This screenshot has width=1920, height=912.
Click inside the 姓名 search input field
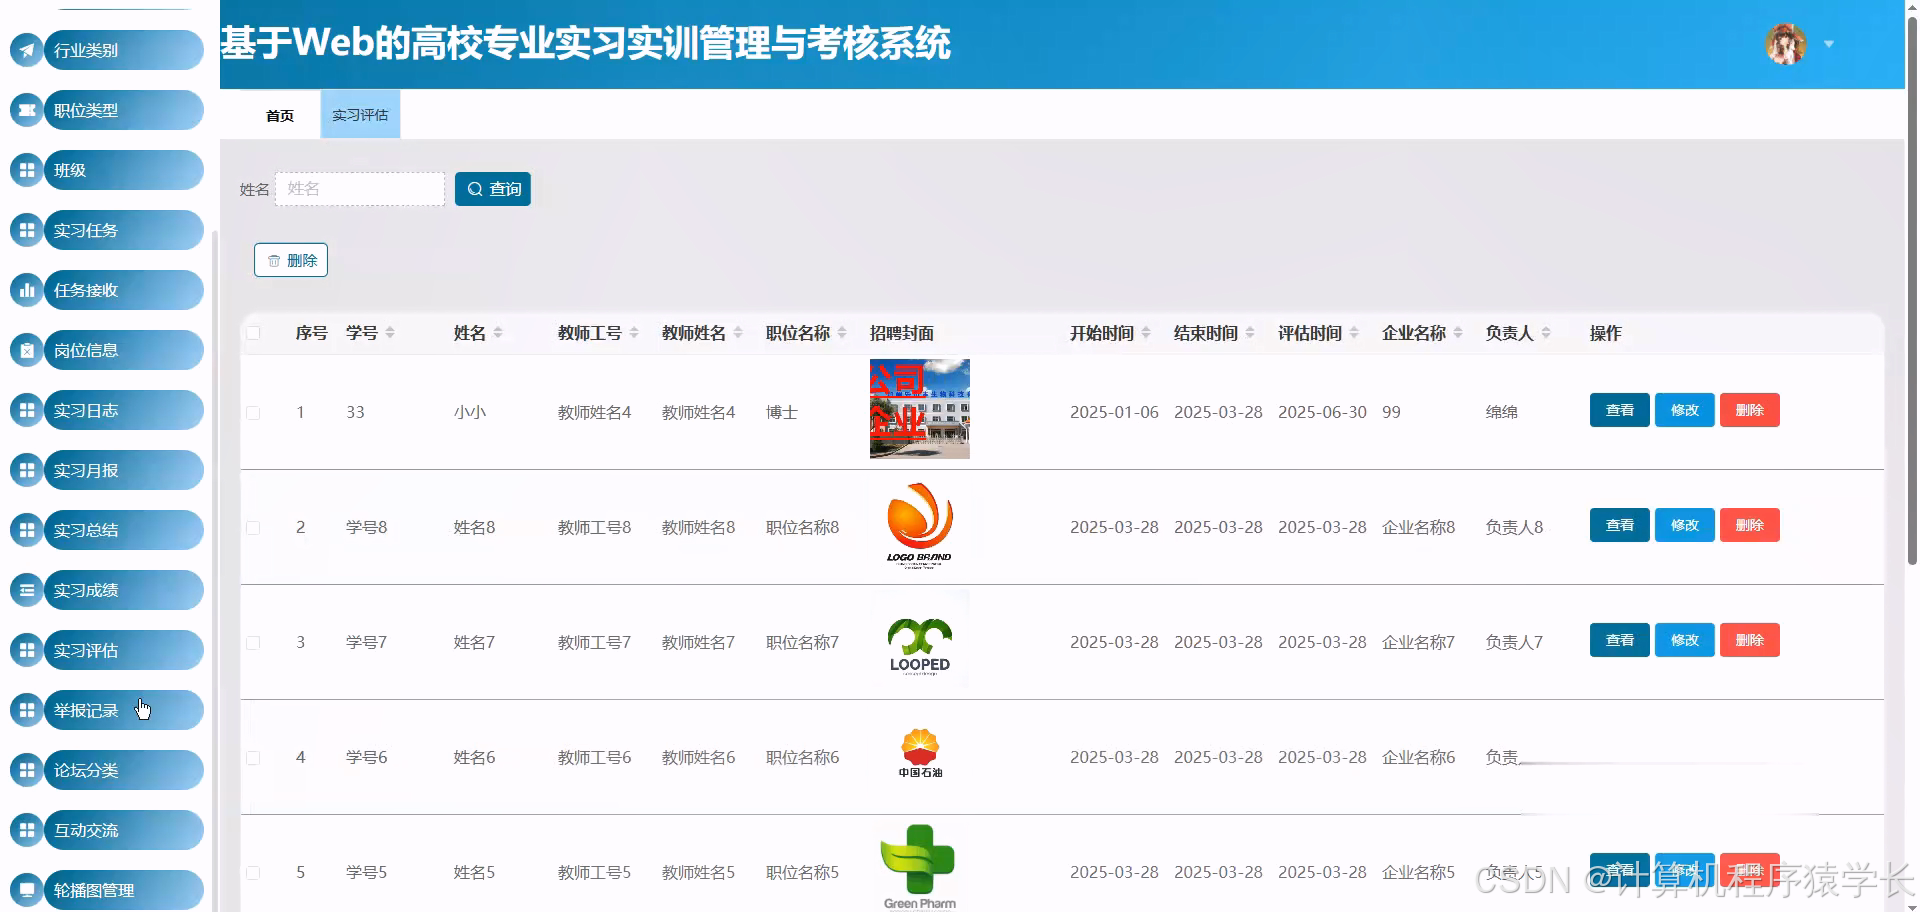pos(360,188)
